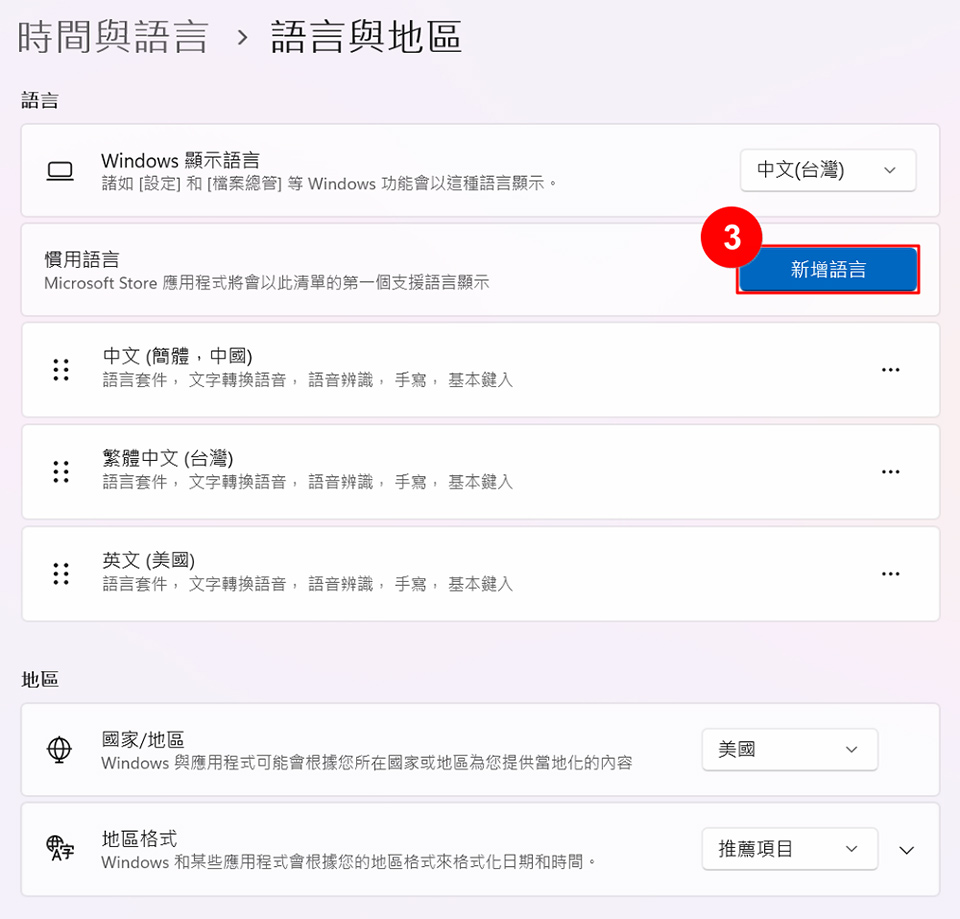The height and width of the screenshot is (919, 960).
Task: Open more options for 中文 (簡體，中國)
Action: point(890,370)
